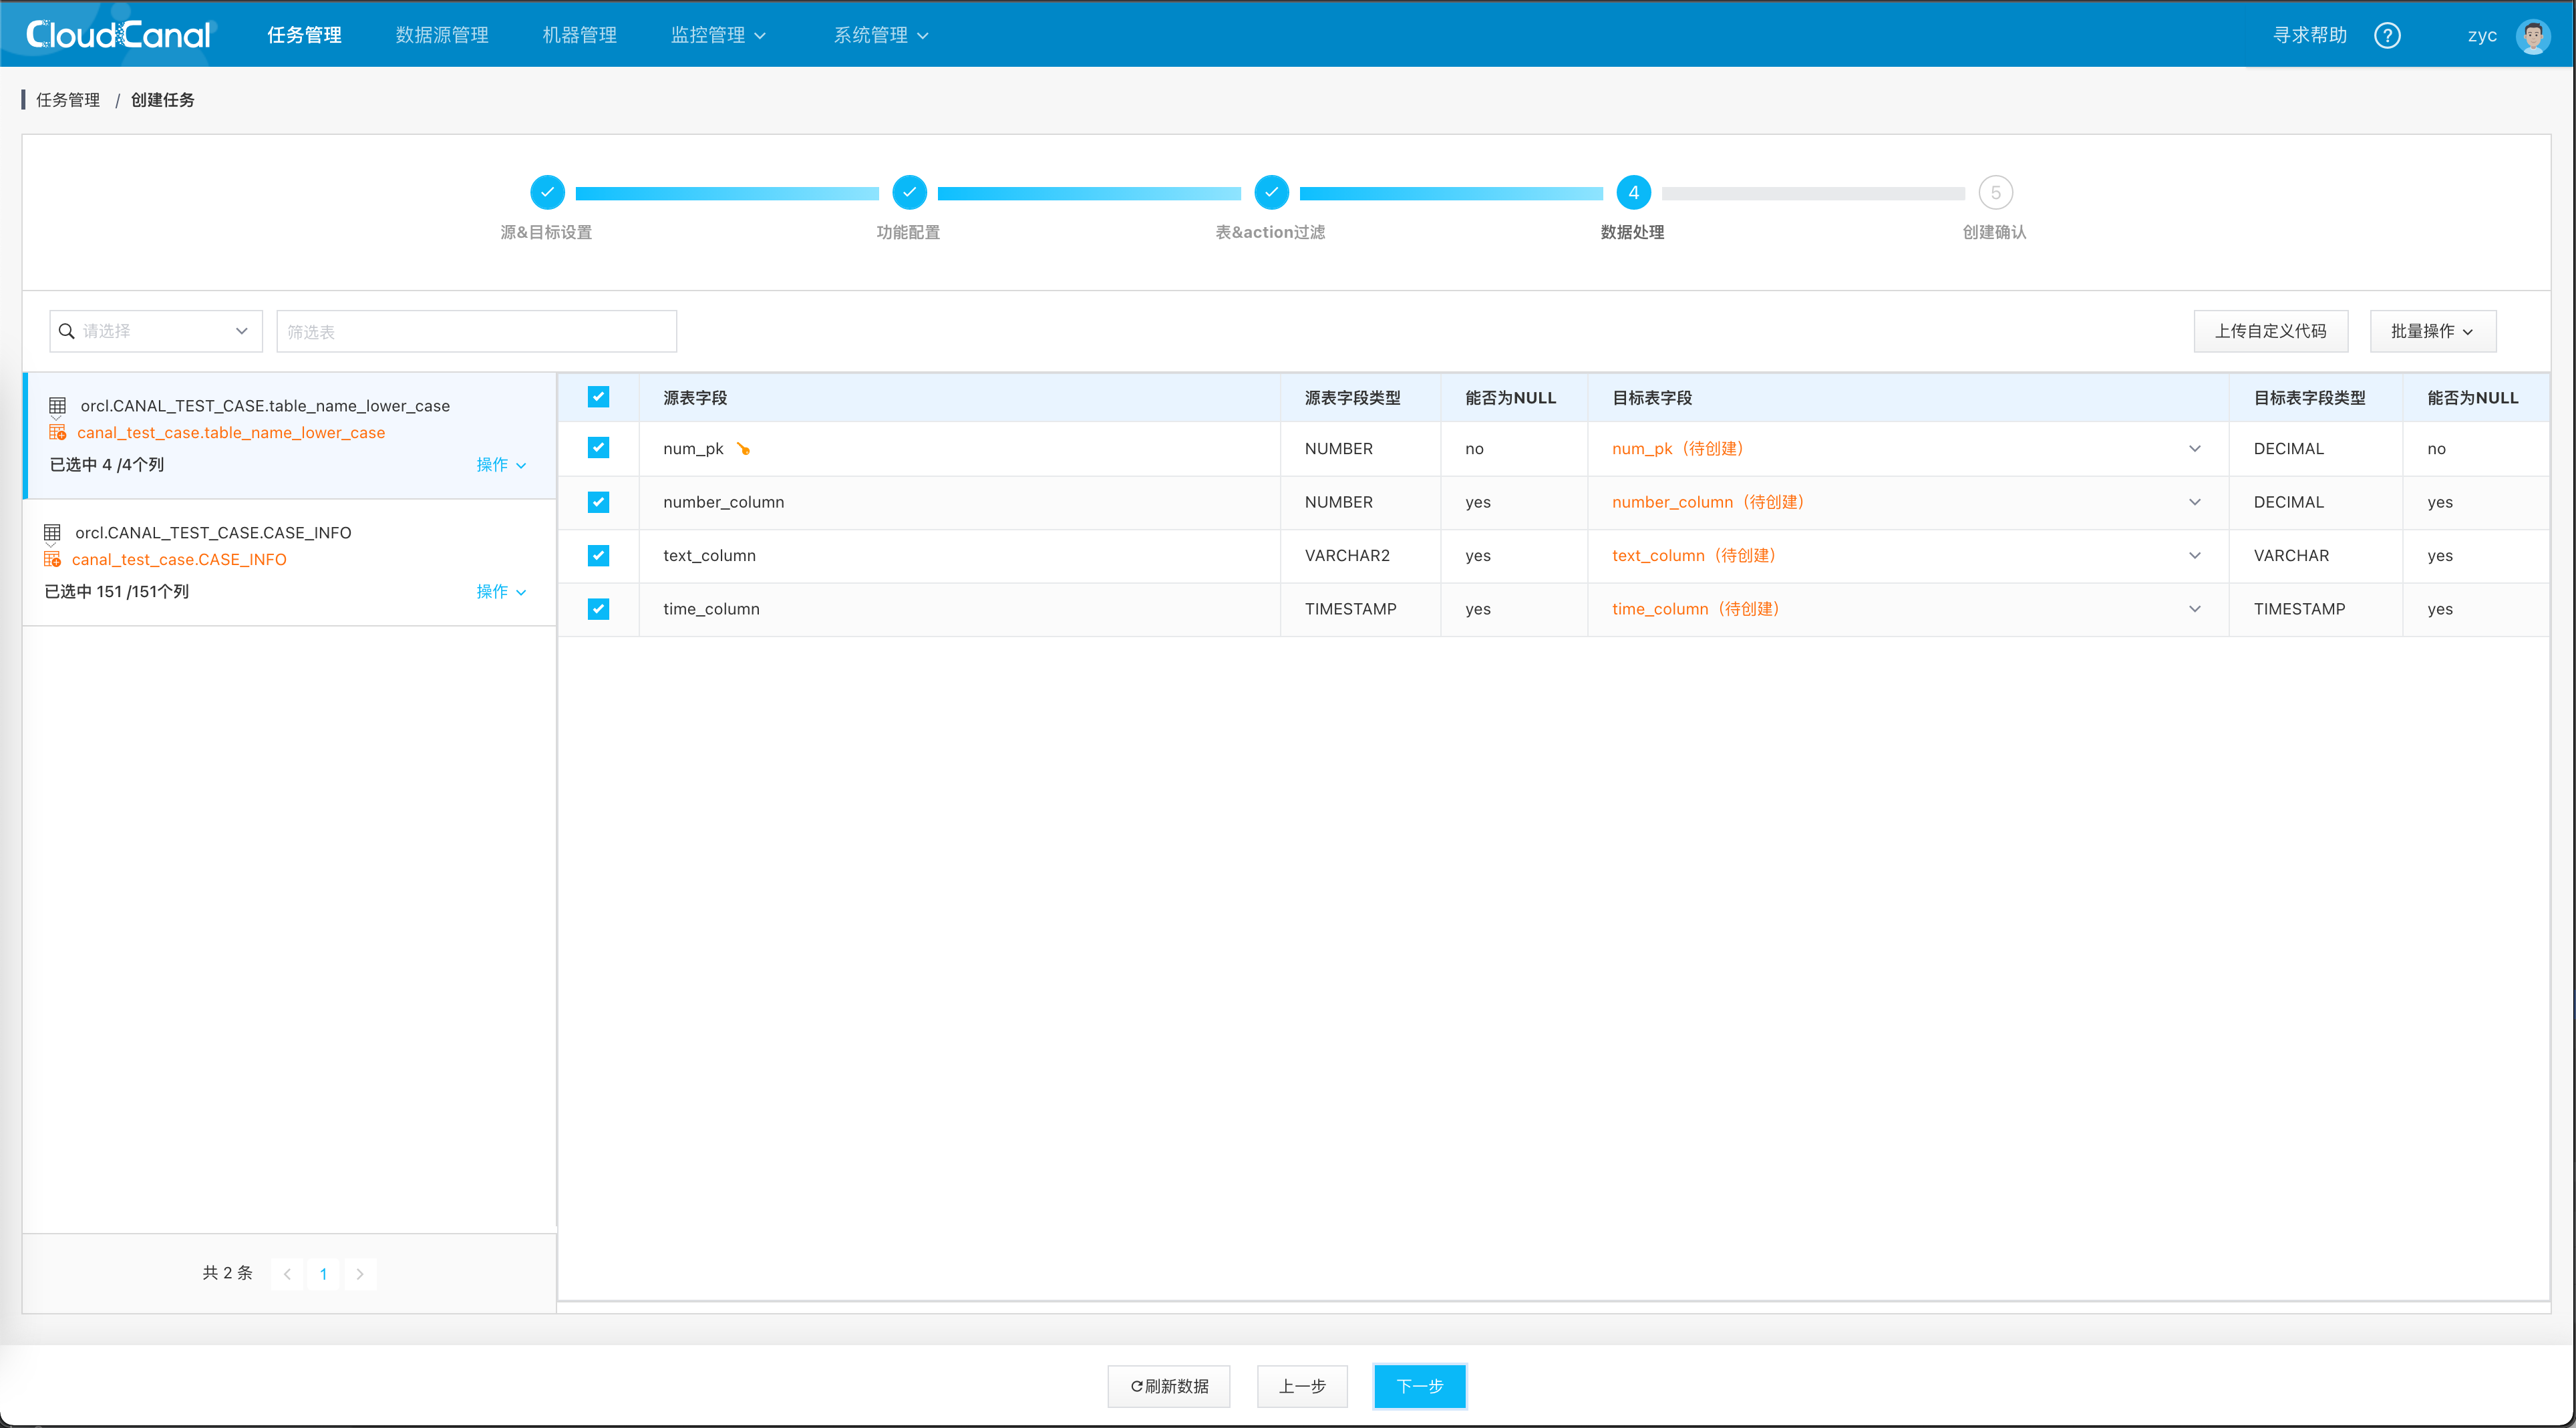Uncheck the num_pk column checkbox
Viewport: 2576px width, 1428px height.
[598, 448]
